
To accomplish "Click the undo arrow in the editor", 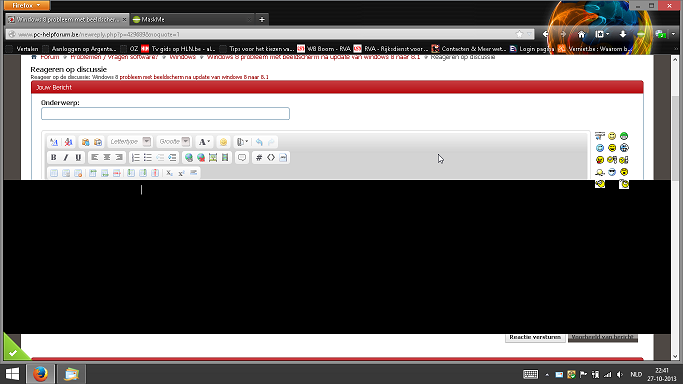I will pos(259,142).
